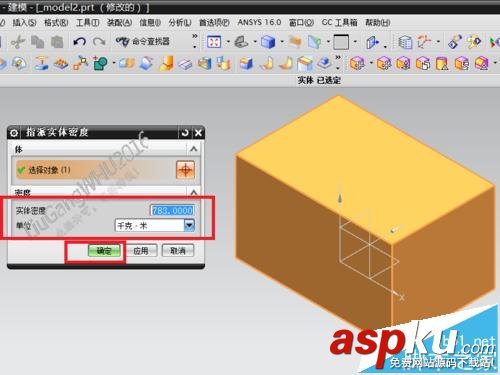The width and height of the screenshot is (500, 375).
Task: Click the orange sketch grid icon
Action: (61, 64)
